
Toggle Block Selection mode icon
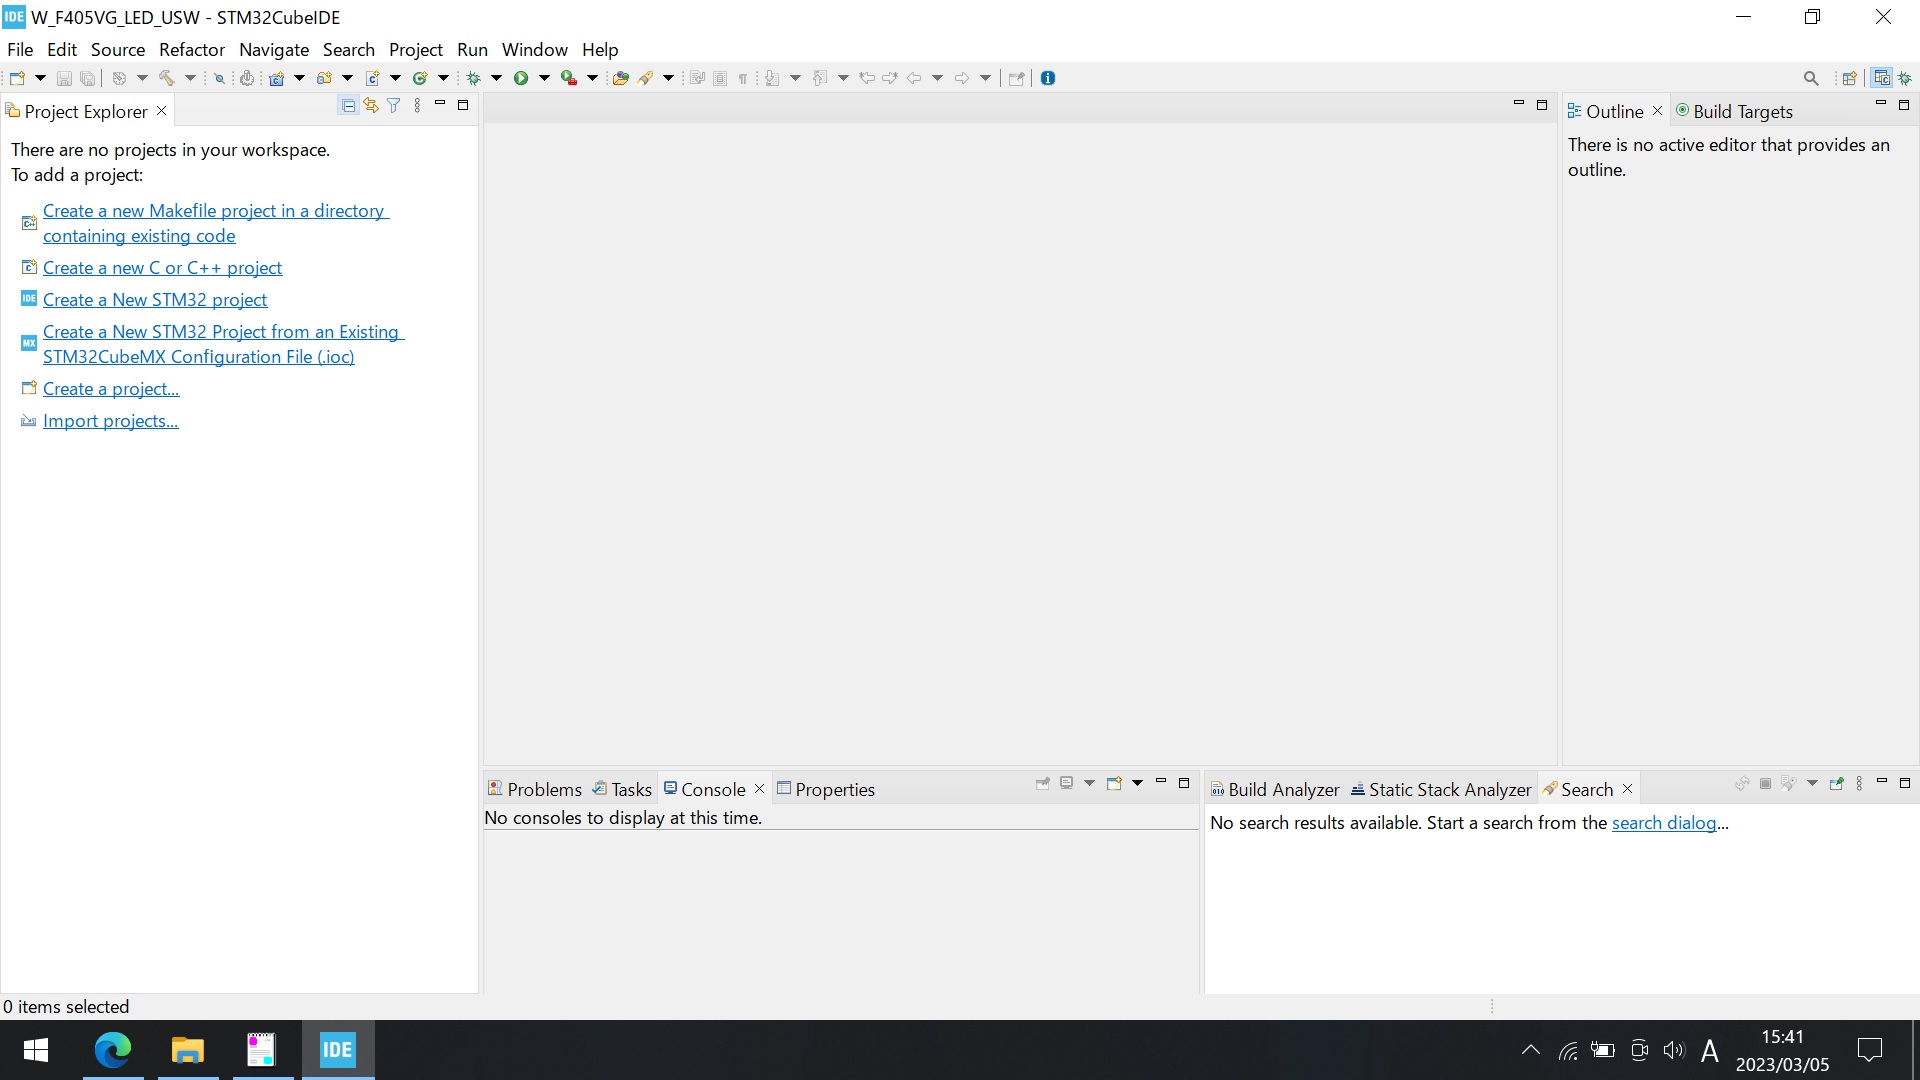[x=719, y=78]
